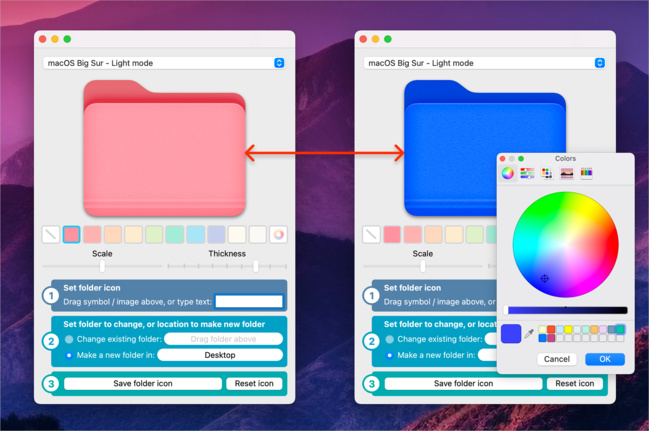Open the color wheel tab in Colors panel
The image size is (649, 431).
tap(508, 173)
